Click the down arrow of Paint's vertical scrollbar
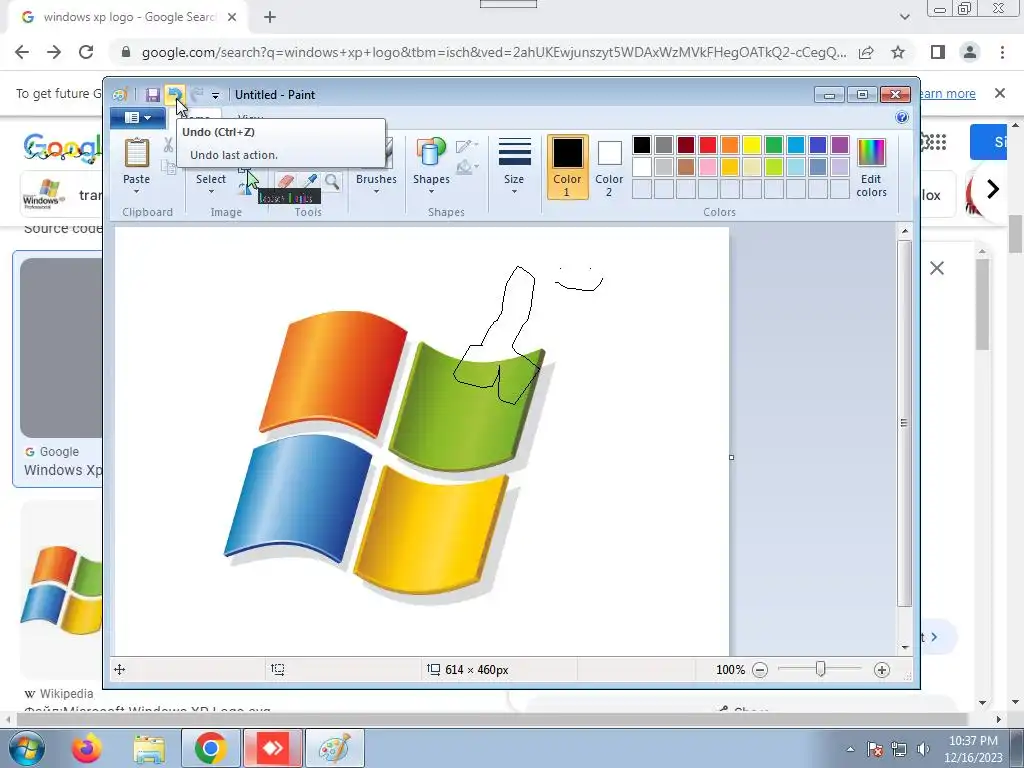 pyautogui.click(x=904, y=647)
